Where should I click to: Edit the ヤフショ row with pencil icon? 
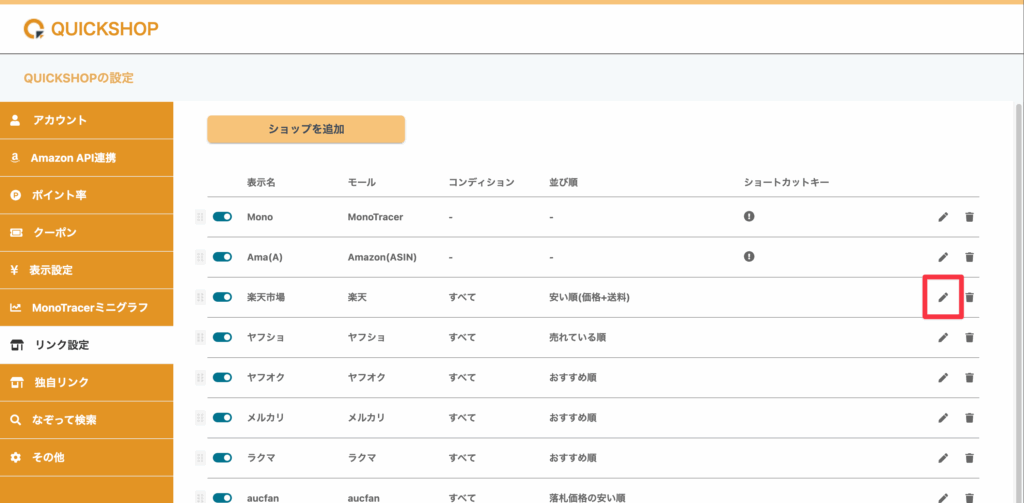(943, 337)
